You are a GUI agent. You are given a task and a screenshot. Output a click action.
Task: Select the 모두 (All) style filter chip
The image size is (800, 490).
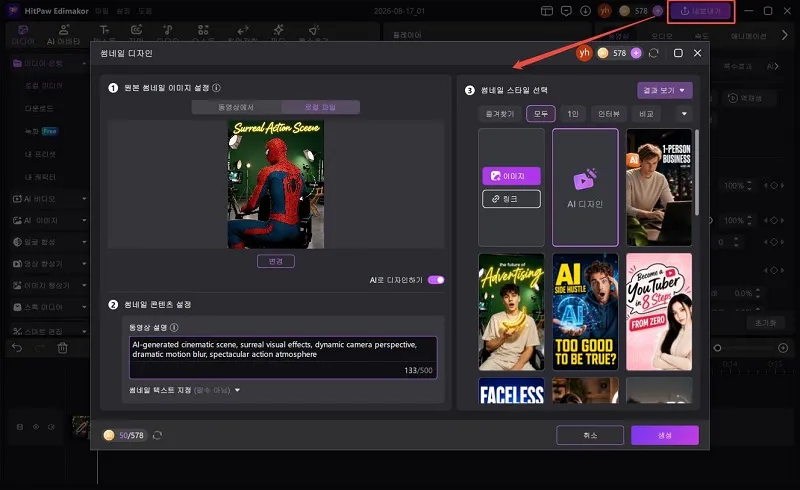[541, 113]
